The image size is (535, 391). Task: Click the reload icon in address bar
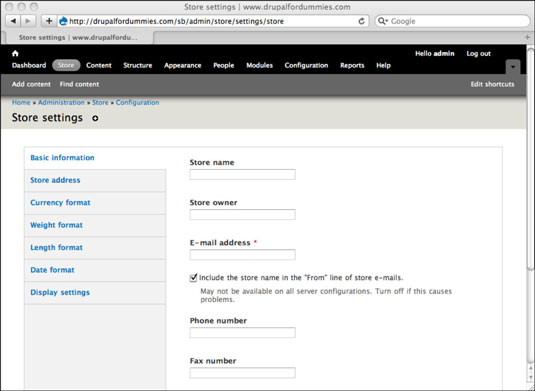(361, 21)
